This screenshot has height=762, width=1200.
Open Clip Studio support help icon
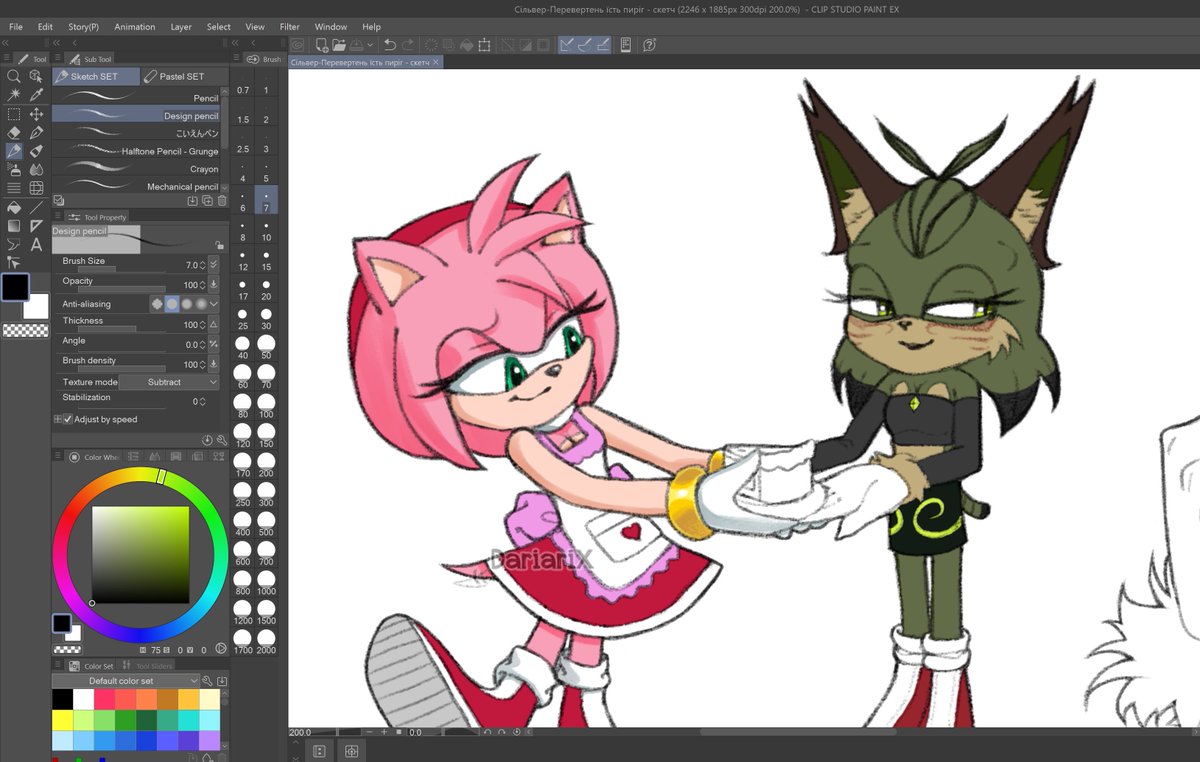649,44
